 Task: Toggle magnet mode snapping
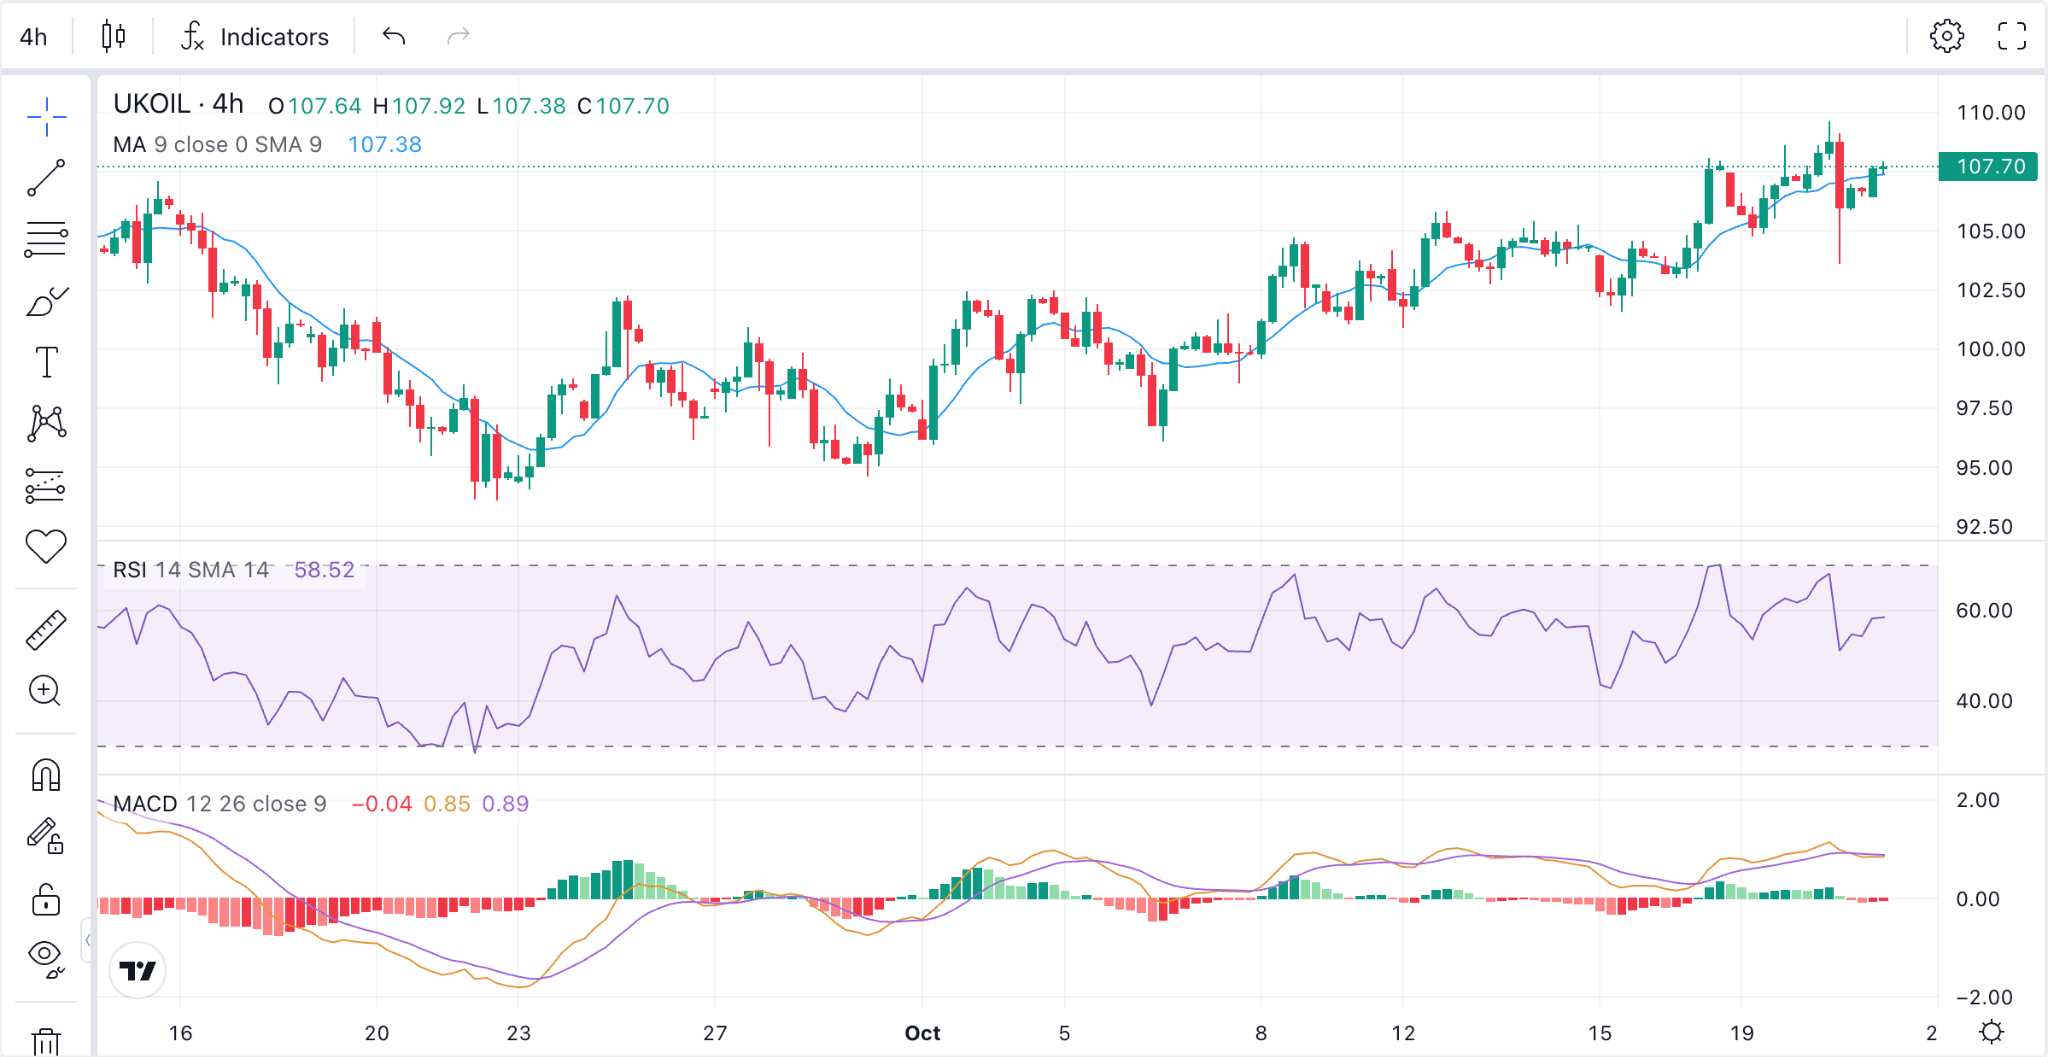(46, 775)
